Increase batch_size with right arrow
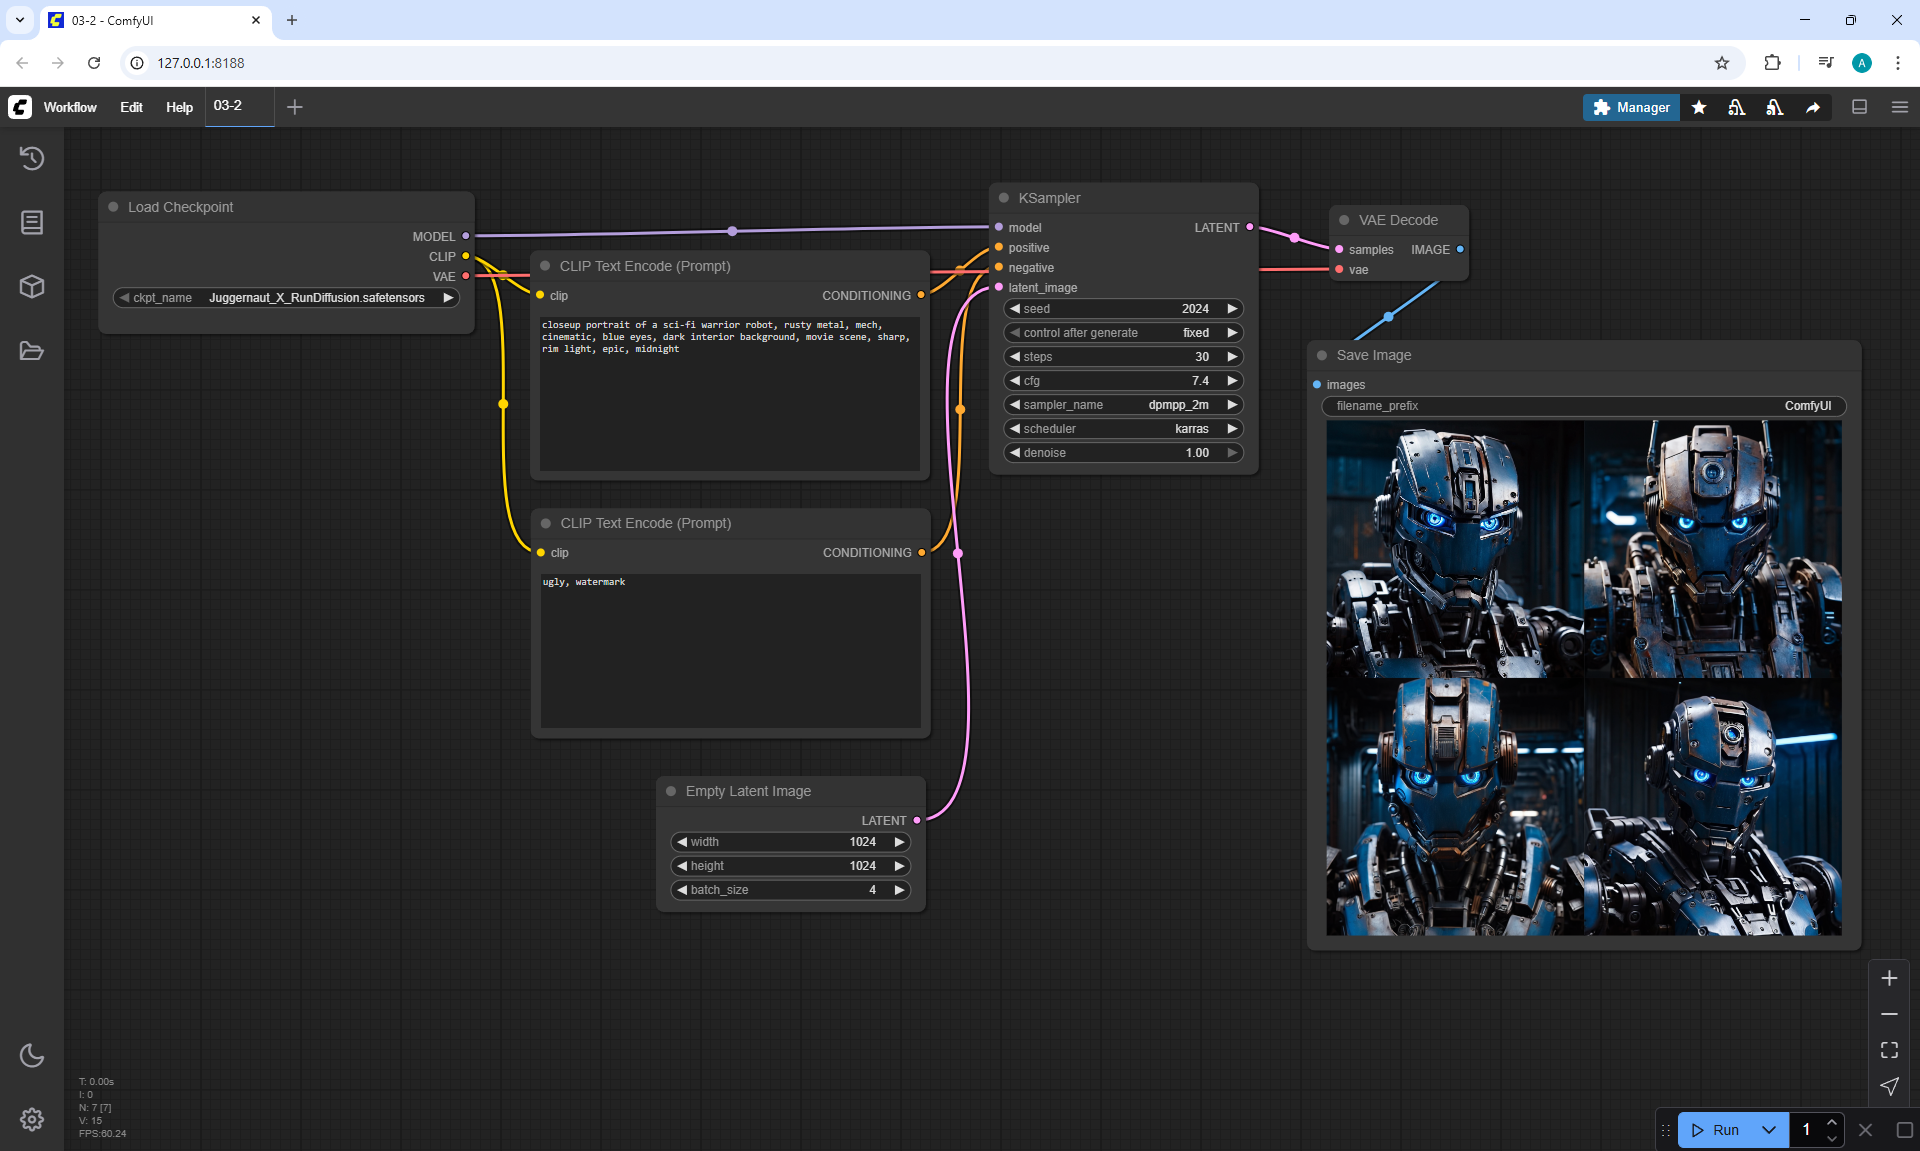Screen dimensions: 1920x1151 click(899, 890)
